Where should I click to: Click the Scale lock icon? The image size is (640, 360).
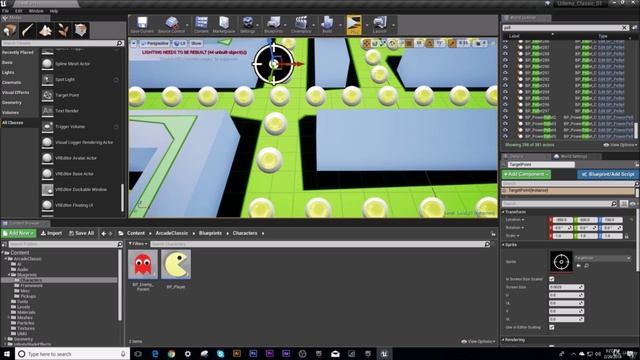coord(627,236)
